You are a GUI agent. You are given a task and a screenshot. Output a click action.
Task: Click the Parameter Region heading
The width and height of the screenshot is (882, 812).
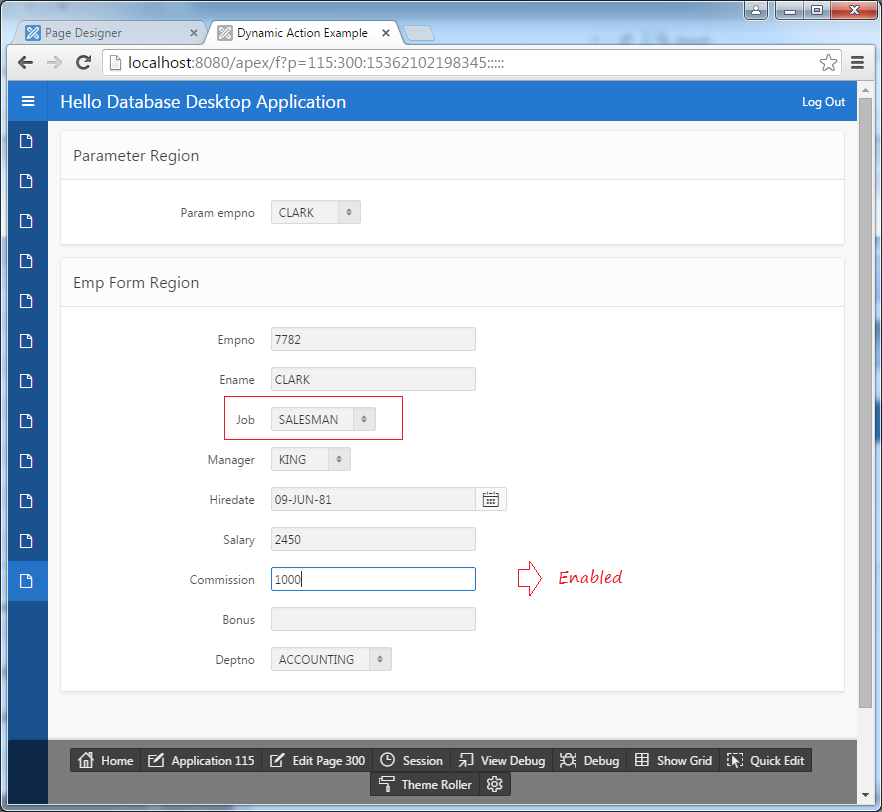136,156
